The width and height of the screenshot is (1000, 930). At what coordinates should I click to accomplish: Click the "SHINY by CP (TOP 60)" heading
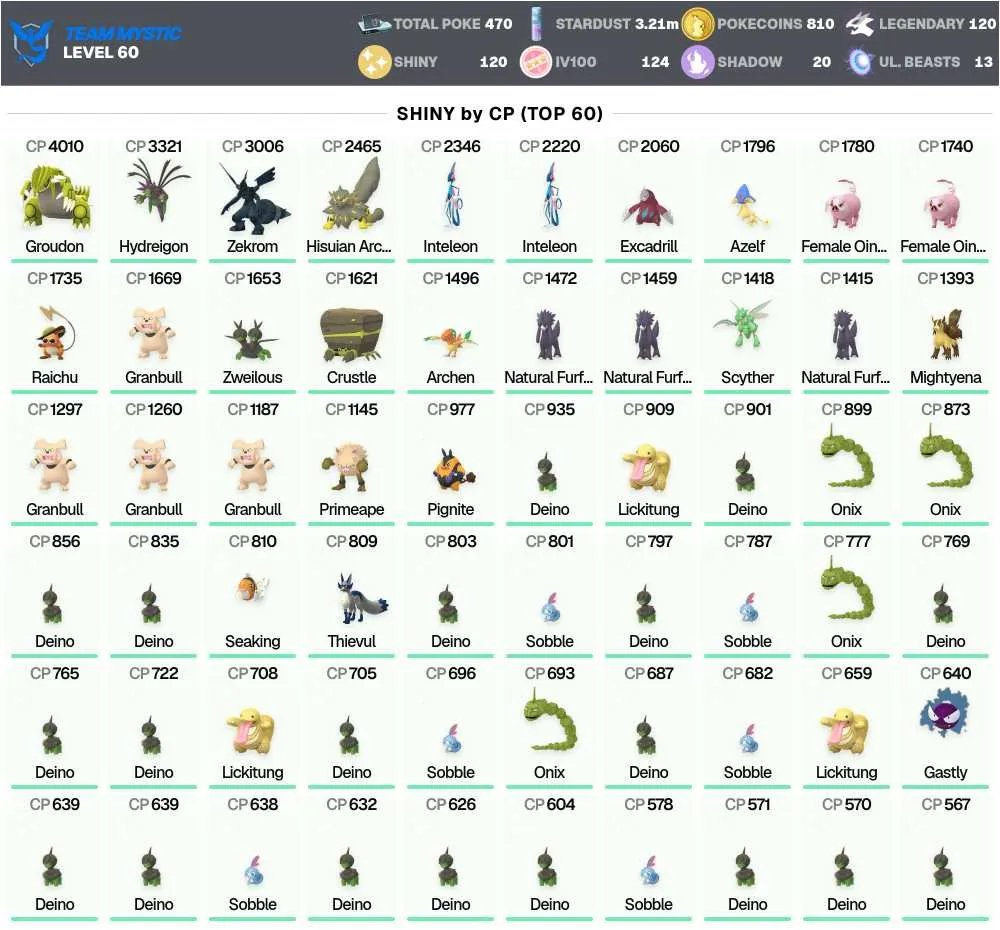(500, 114)
